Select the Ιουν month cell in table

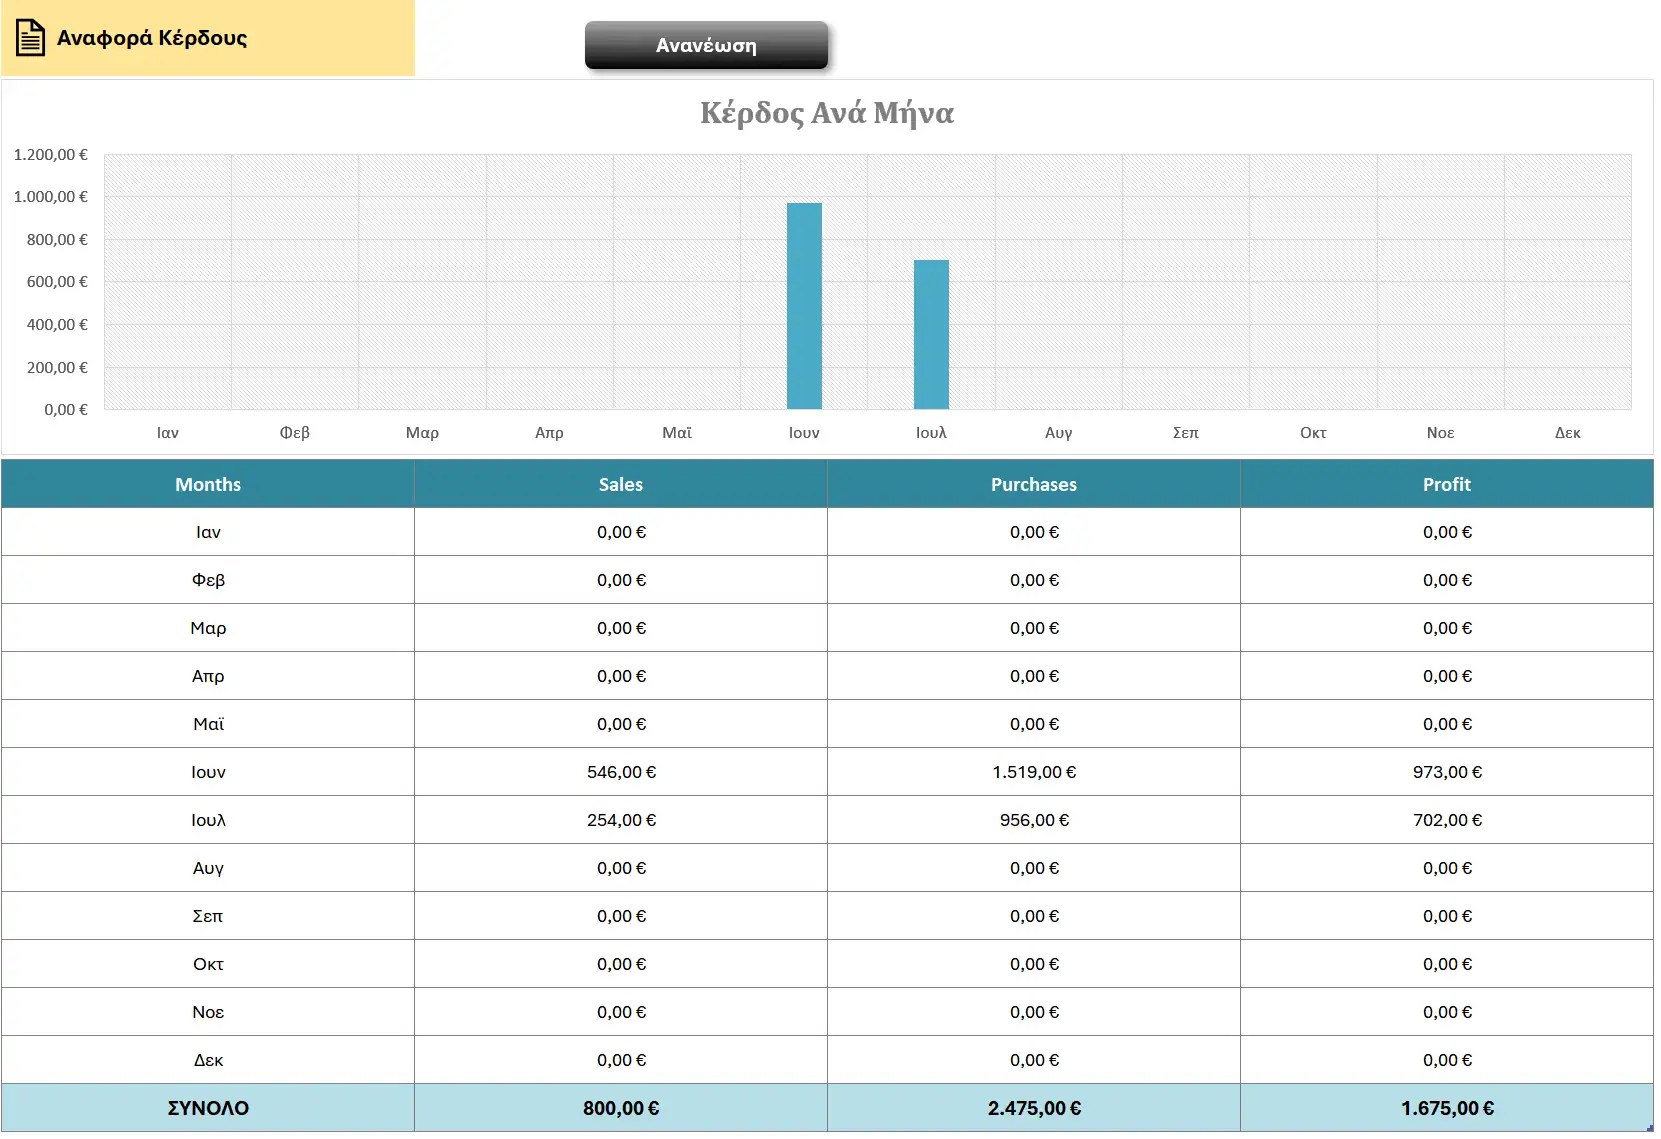coord(208,772)
